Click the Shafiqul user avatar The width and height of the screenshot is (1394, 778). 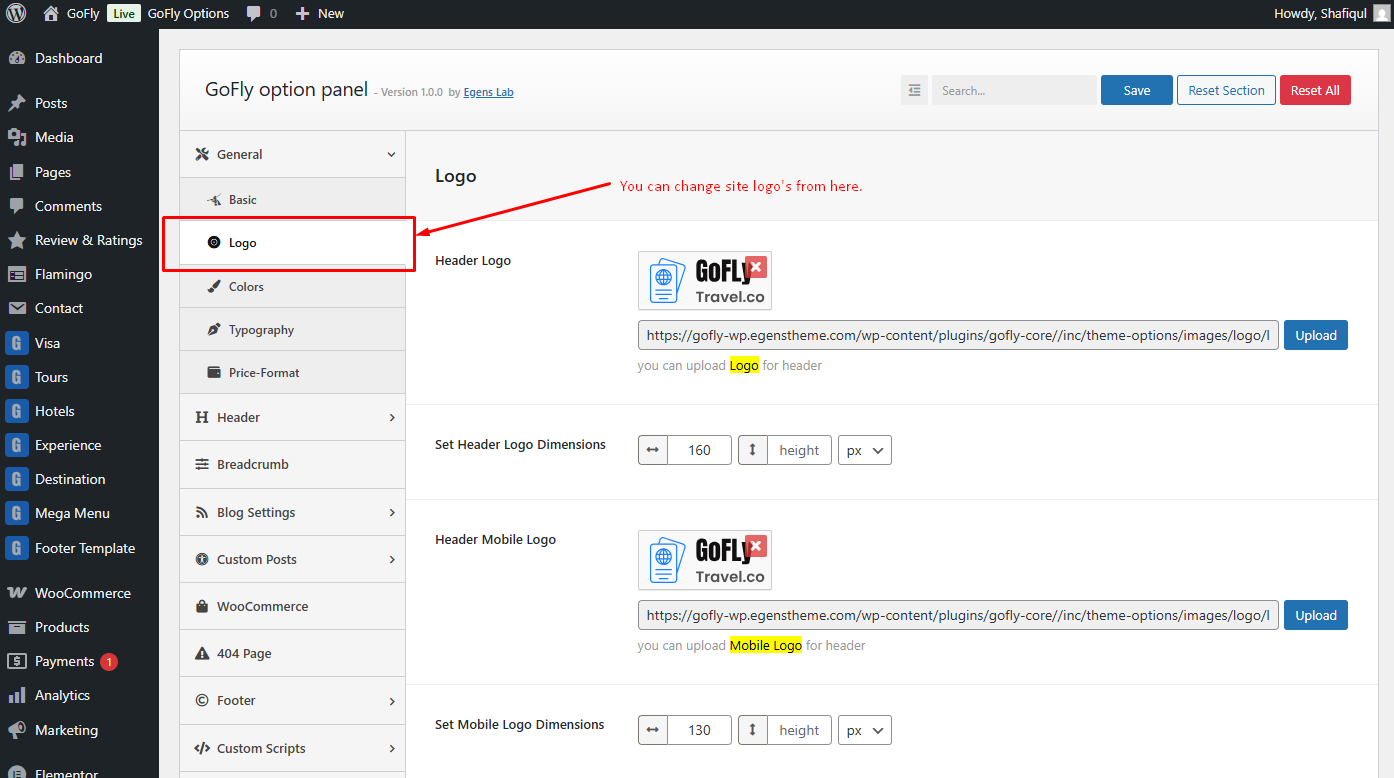1381,14
